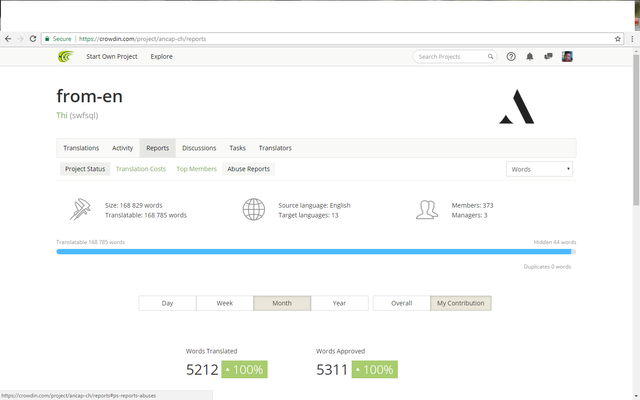
Task: Switch to the Translations tab
Action: [81, 148]
